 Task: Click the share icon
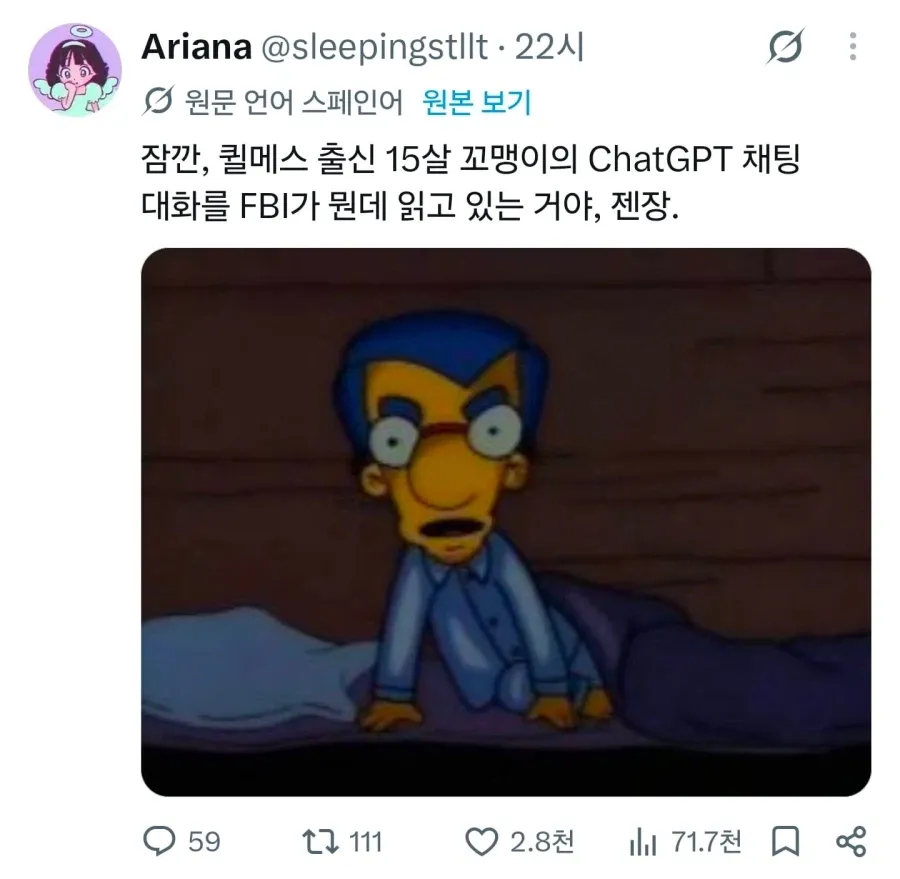pos(851,842)
